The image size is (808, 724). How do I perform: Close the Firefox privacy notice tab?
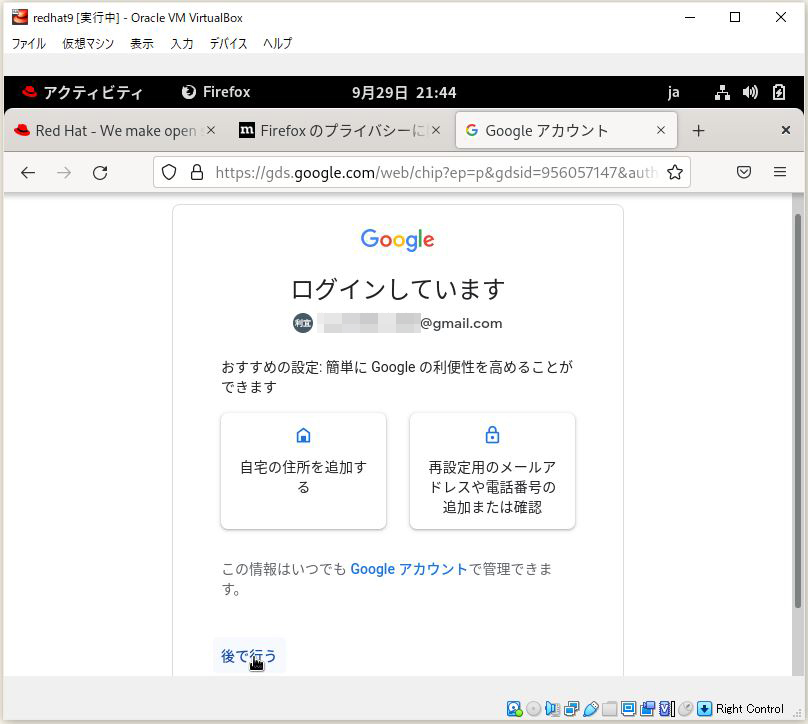[x=436, y=130]
